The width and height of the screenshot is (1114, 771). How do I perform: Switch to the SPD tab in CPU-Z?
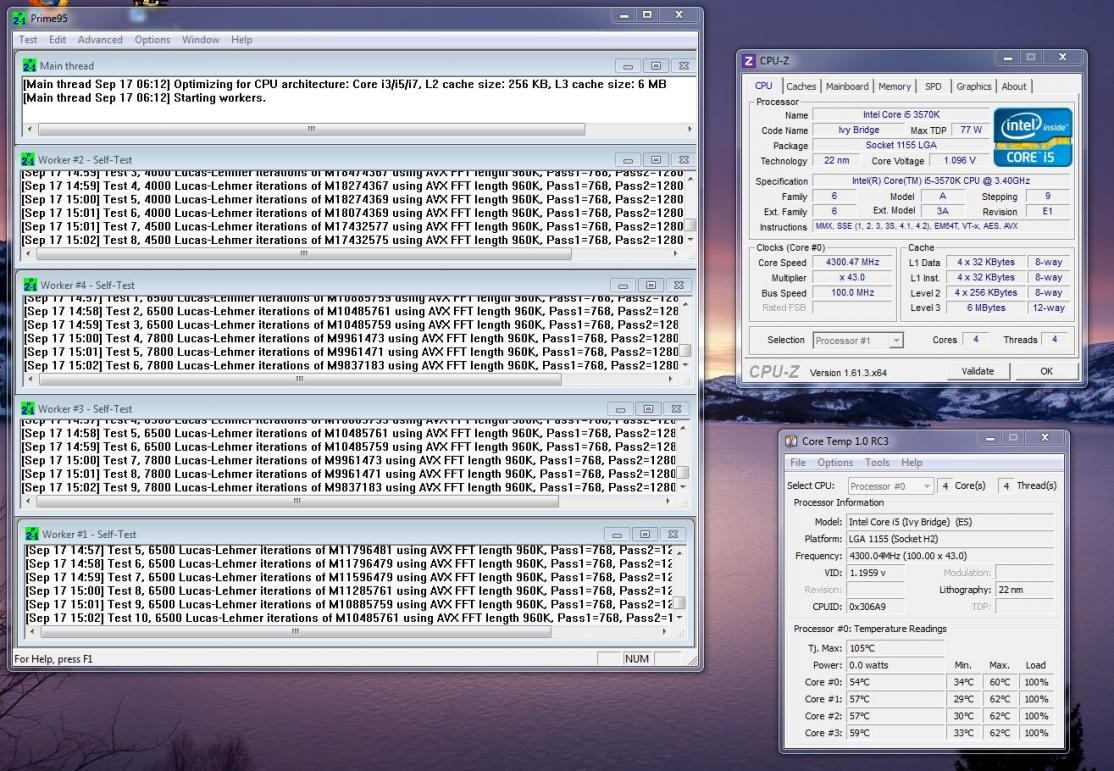(x=933, y=86)
